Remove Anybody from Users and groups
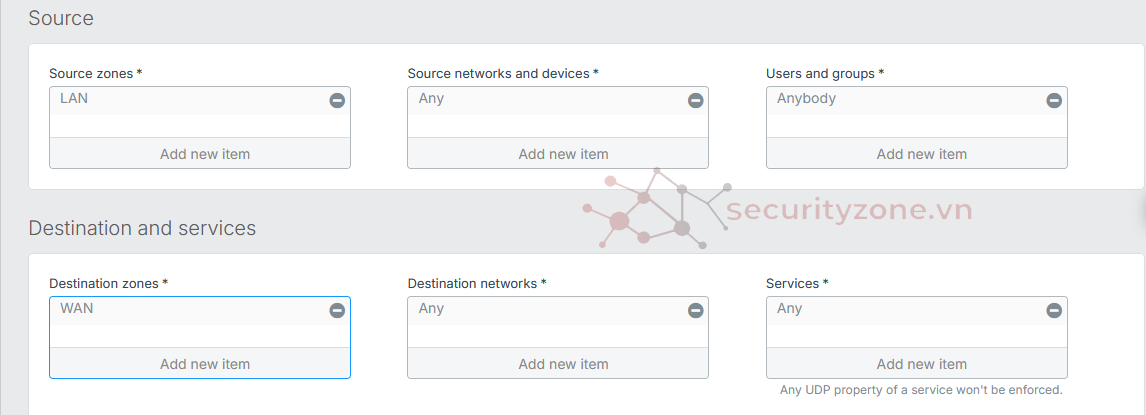Viewport: 1146px width, 415px height. (1054, 100)
